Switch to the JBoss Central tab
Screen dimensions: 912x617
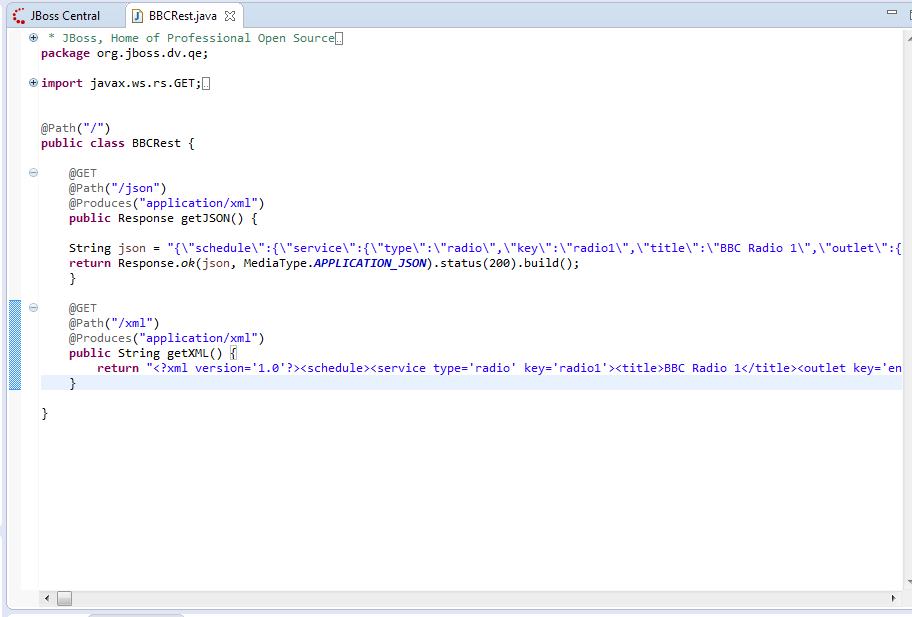(57, 16)
